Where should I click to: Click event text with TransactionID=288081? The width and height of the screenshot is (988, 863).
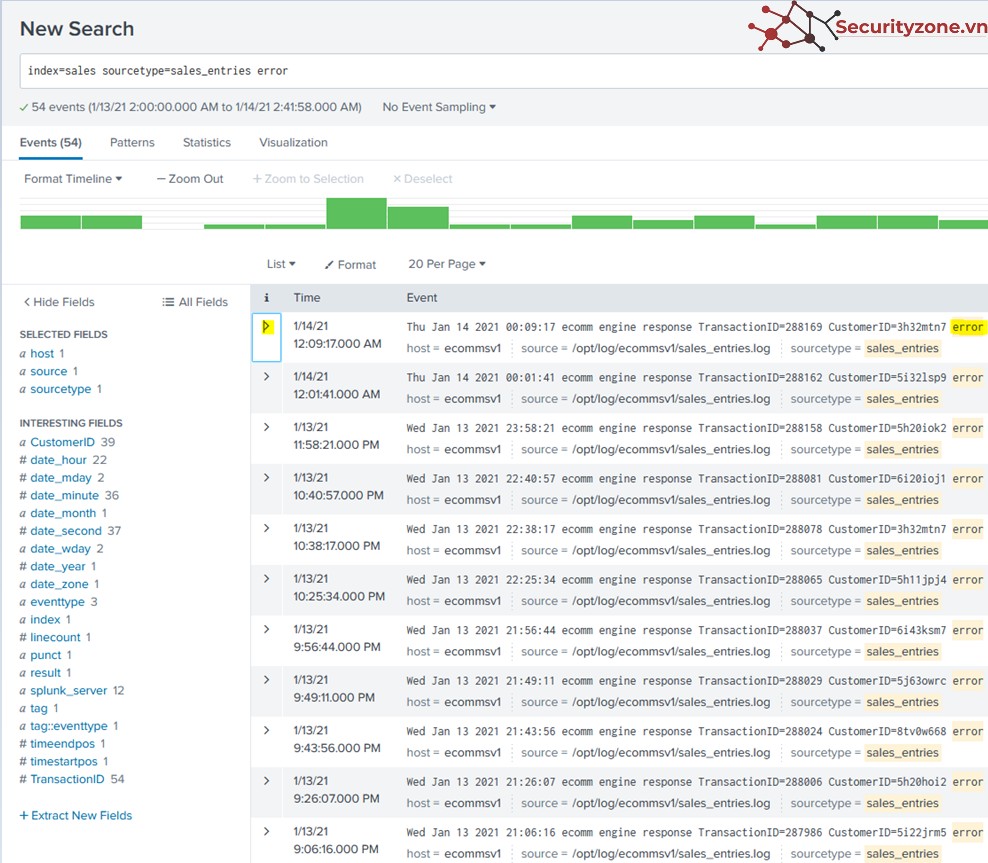(x=676, y=479)
